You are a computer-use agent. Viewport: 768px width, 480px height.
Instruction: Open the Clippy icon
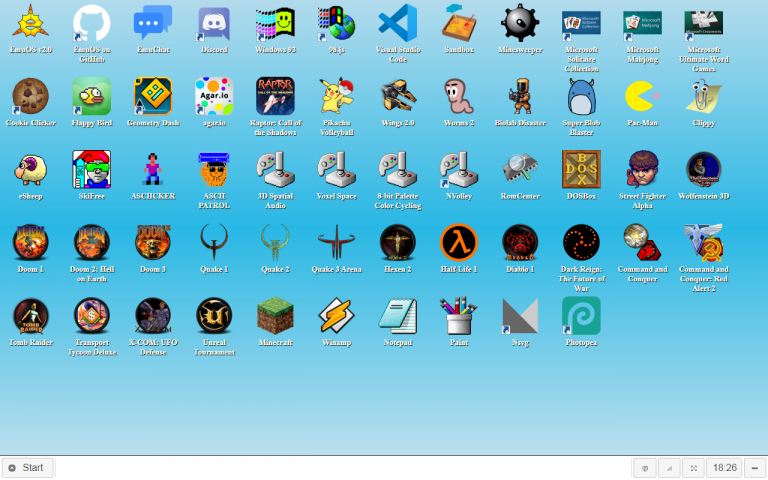(704, 96)
